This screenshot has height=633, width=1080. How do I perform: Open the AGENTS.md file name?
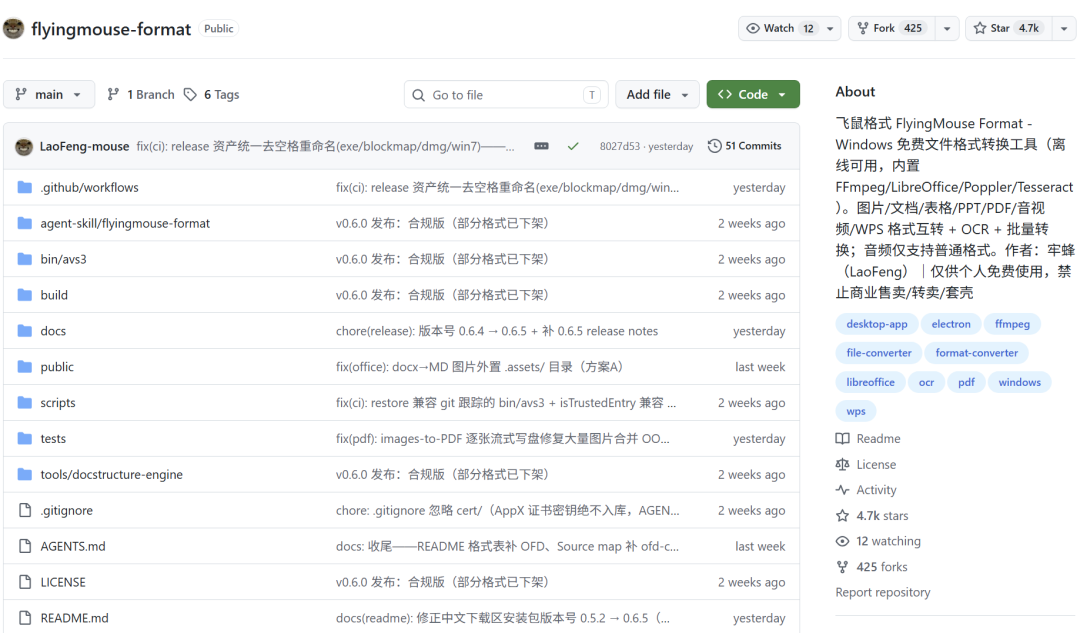click(72, 546)
